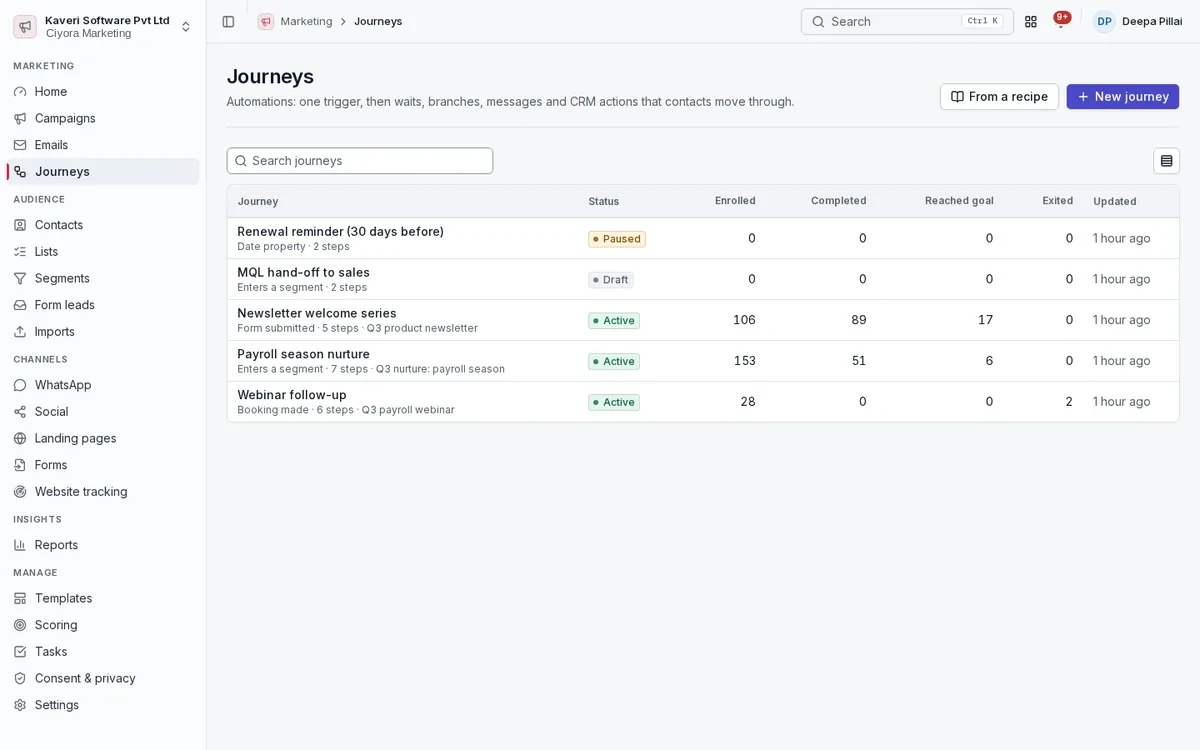Open the Contacts icon
1200x750 pixels.
tap(20, 225)
